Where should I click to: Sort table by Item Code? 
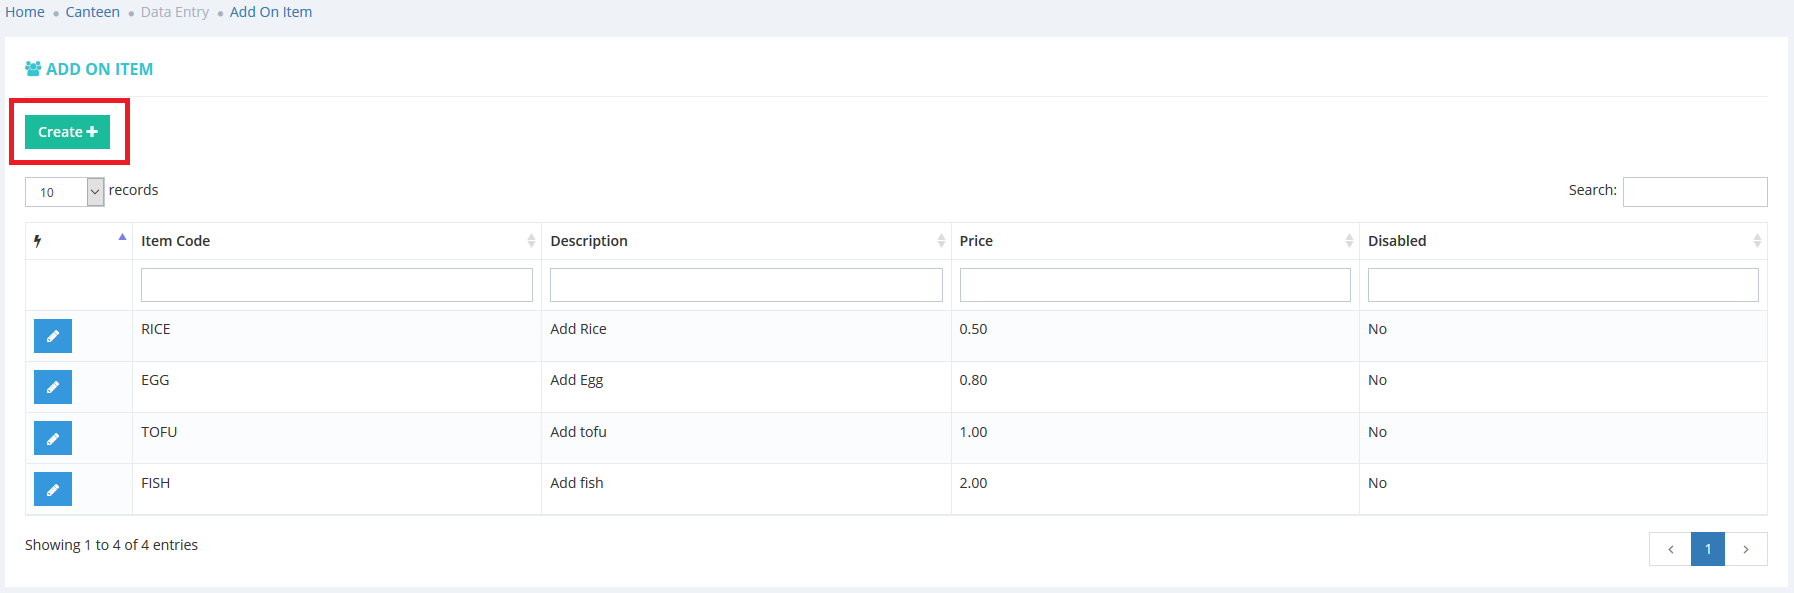(x=336, y=241)
